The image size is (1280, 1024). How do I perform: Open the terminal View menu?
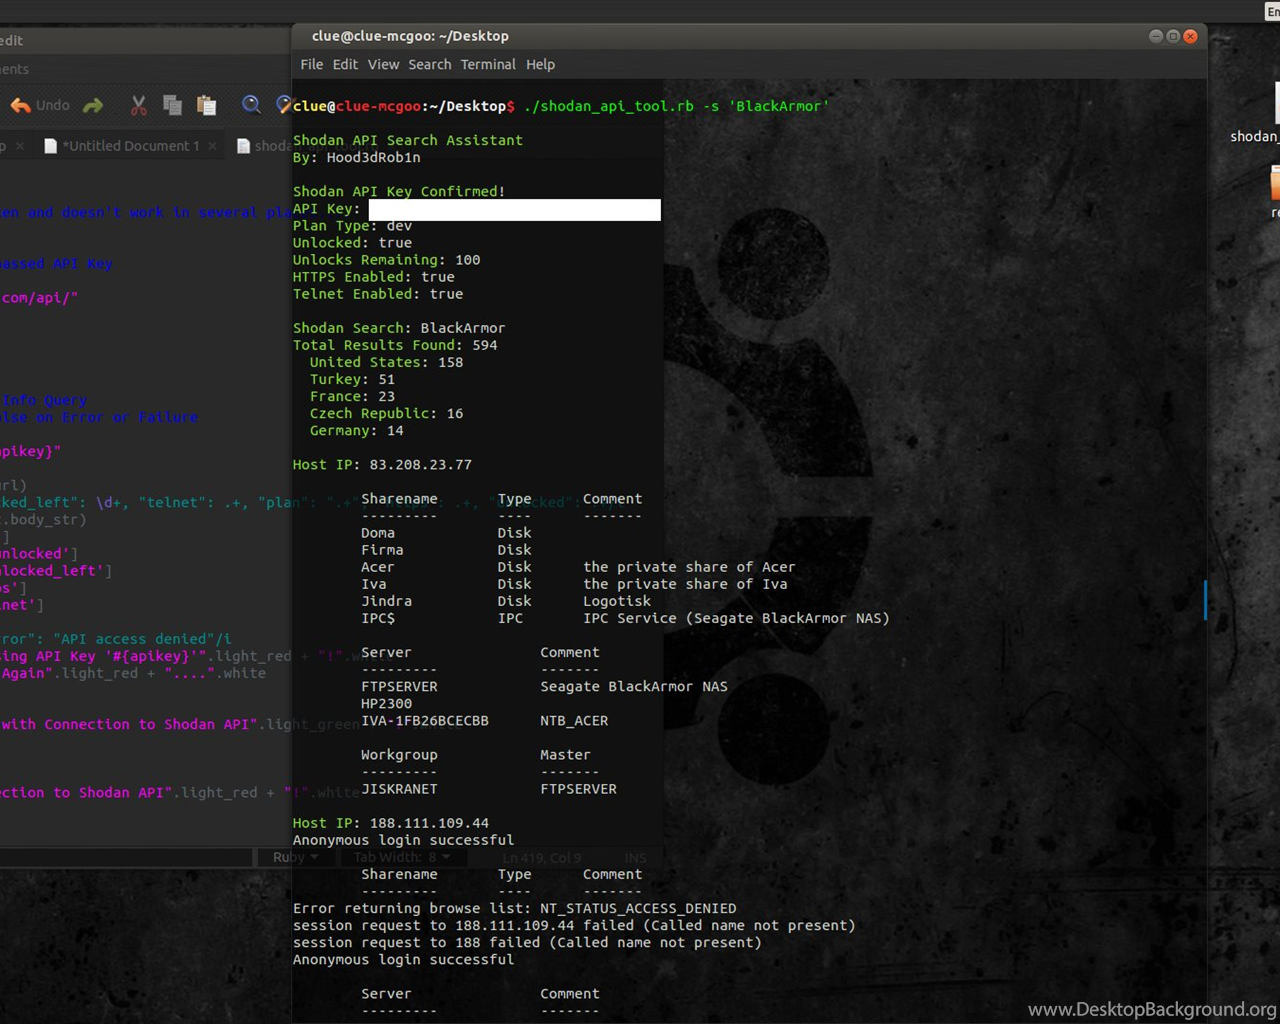[x=383, y=64]
